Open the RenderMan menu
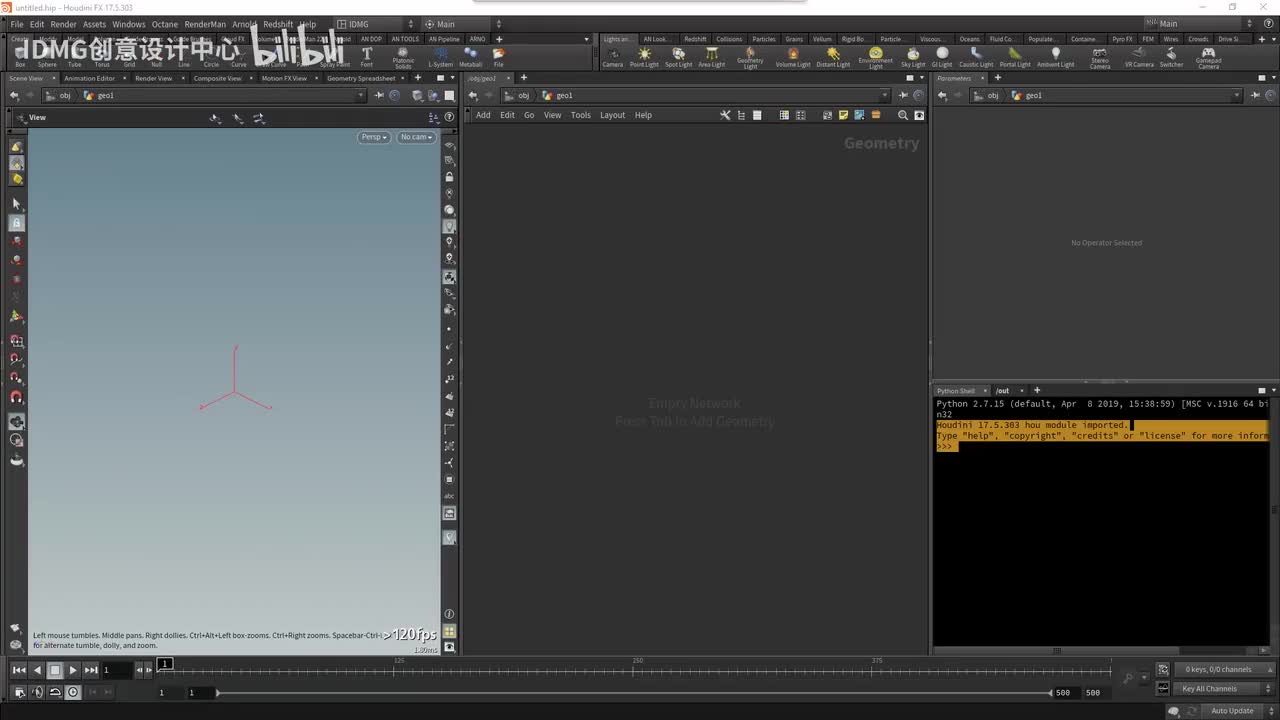This screenshot has width=1280, height=720. 205,24
